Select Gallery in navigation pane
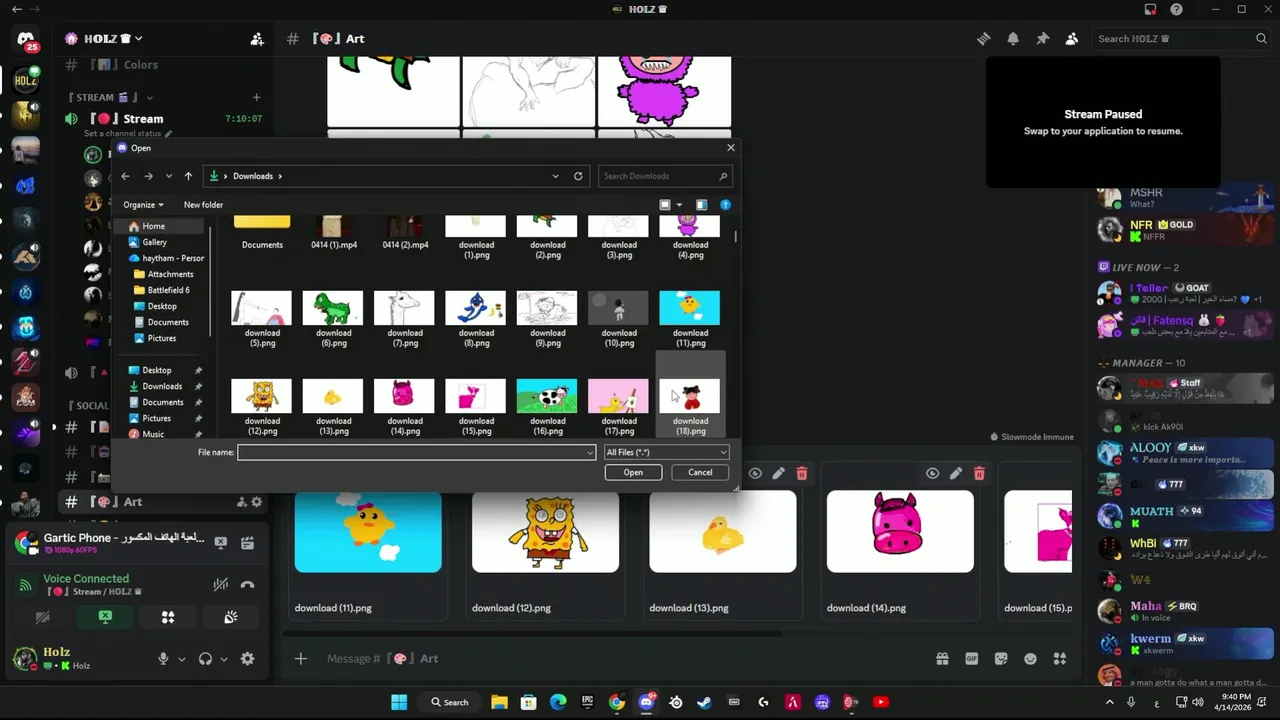 click(x=154, y=242)
